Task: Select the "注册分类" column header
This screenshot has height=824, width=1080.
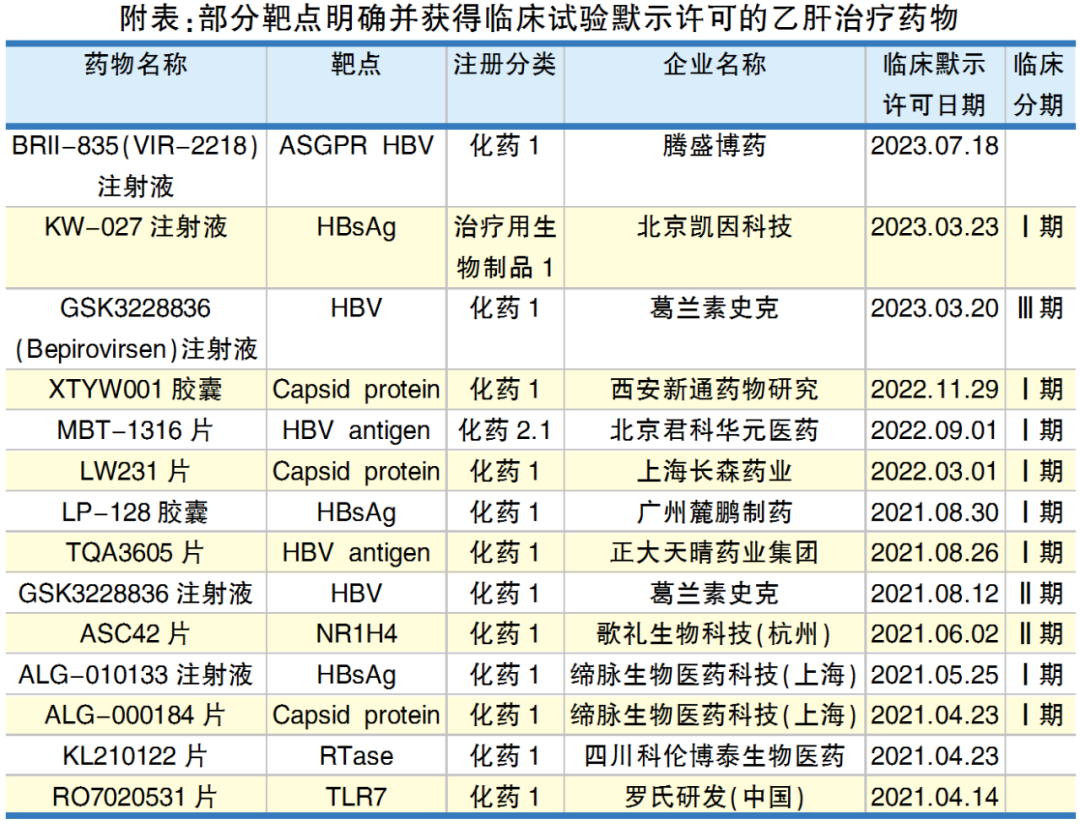Action: coord(504,64)
